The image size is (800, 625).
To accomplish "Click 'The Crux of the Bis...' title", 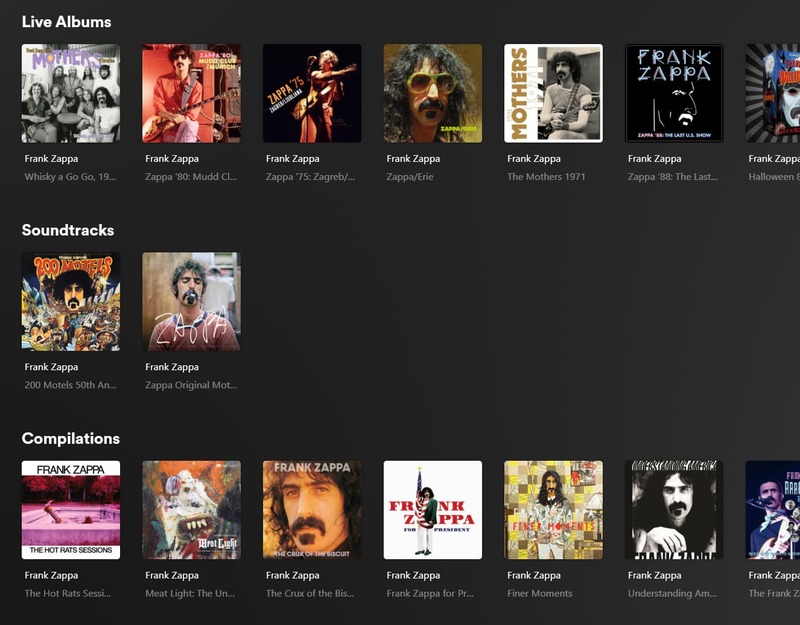I will [x=310, y=593].
